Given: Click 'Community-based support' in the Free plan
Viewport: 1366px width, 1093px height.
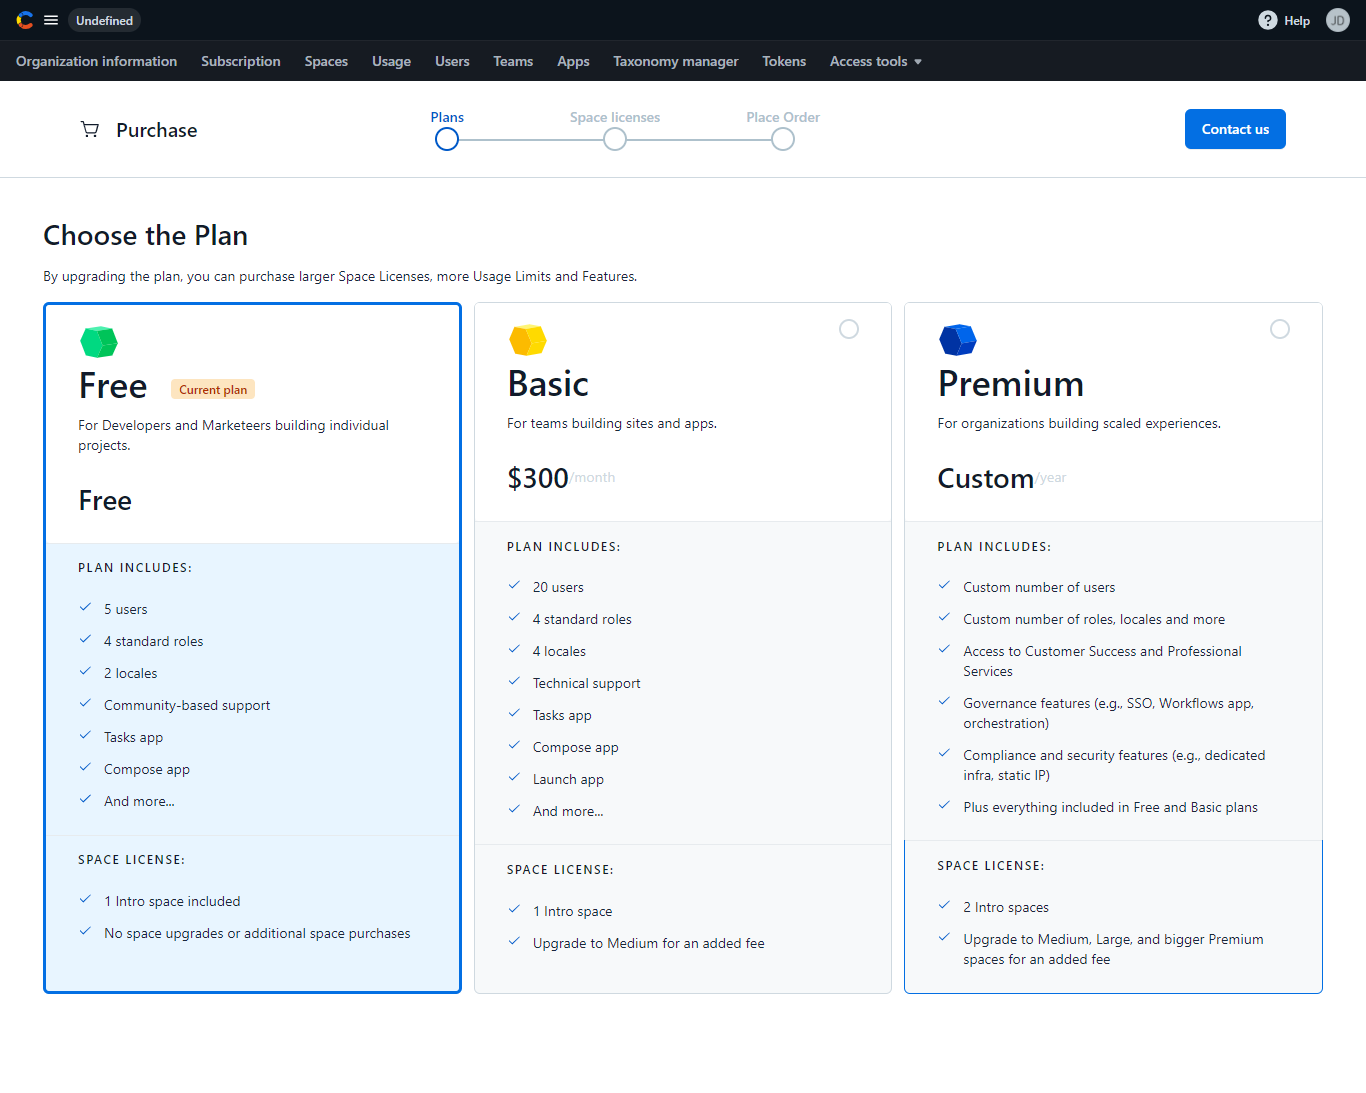Looking at the screenshot, I should pyautogui.click(x=187, y=705).
